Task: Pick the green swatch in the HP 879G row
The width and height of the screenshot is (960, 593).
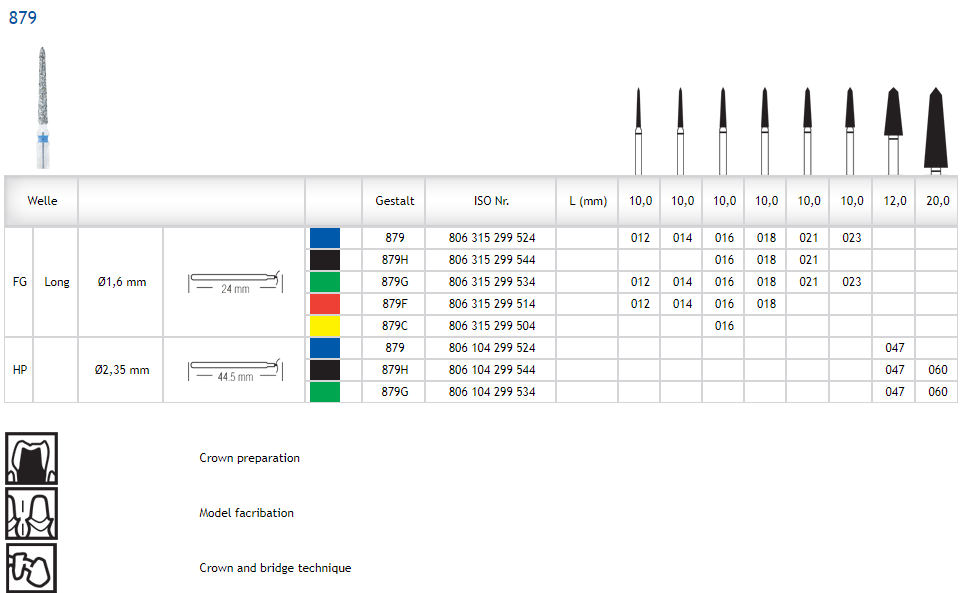Action: 325,392
